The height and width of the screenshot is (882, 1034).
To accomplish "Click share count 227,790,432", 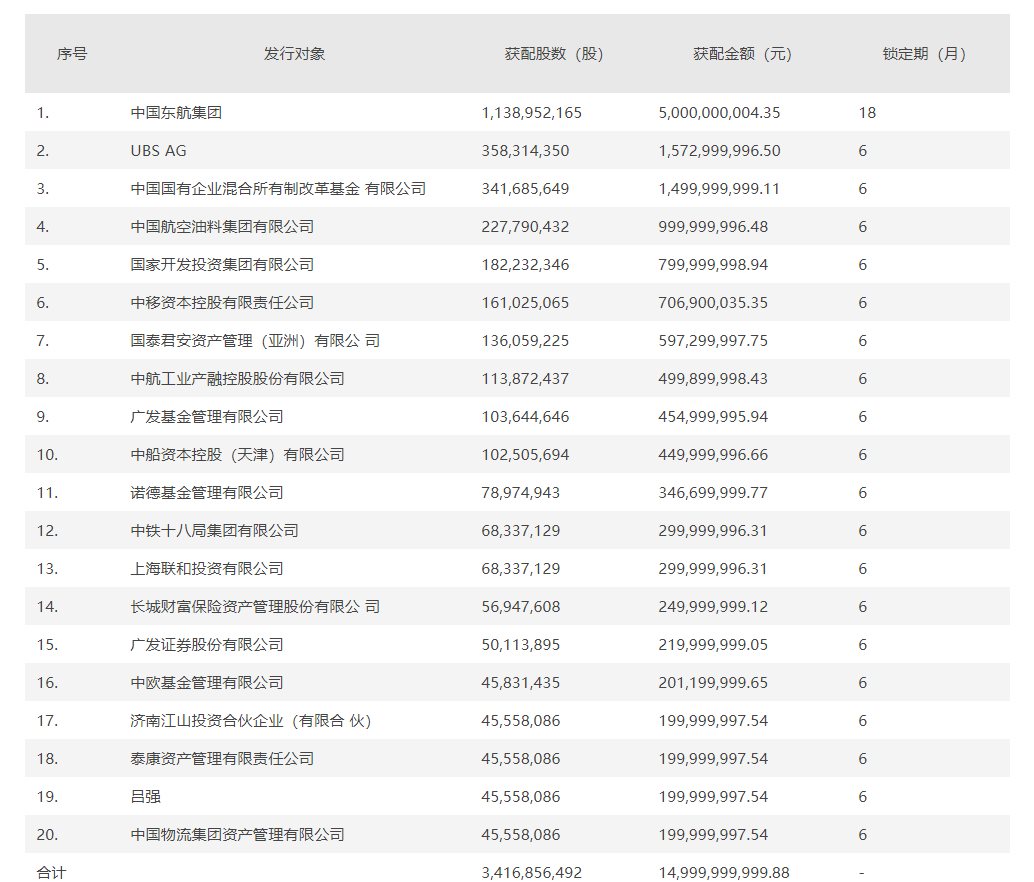I will pyautogui.click(x=525, y=227).
